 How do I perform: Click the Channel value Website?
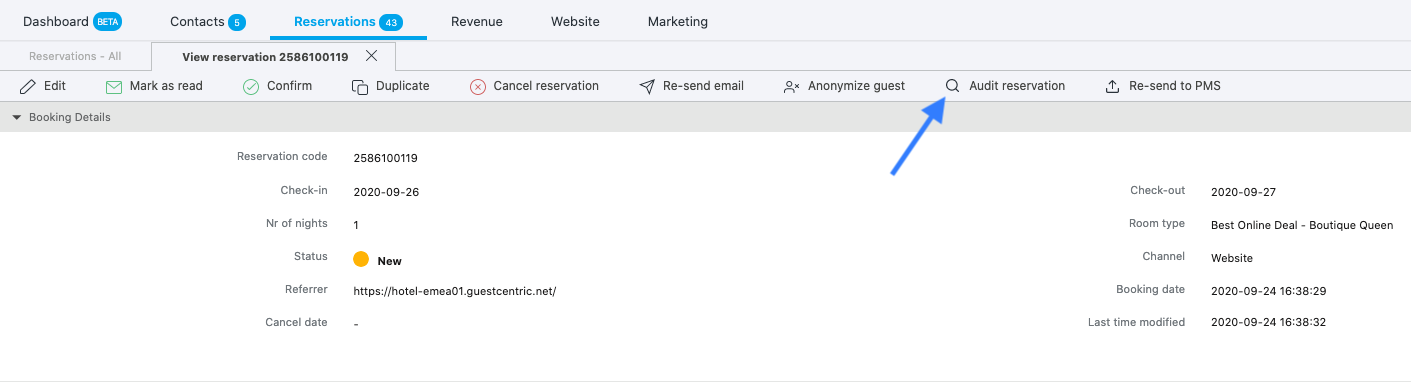coord(1232,258)
